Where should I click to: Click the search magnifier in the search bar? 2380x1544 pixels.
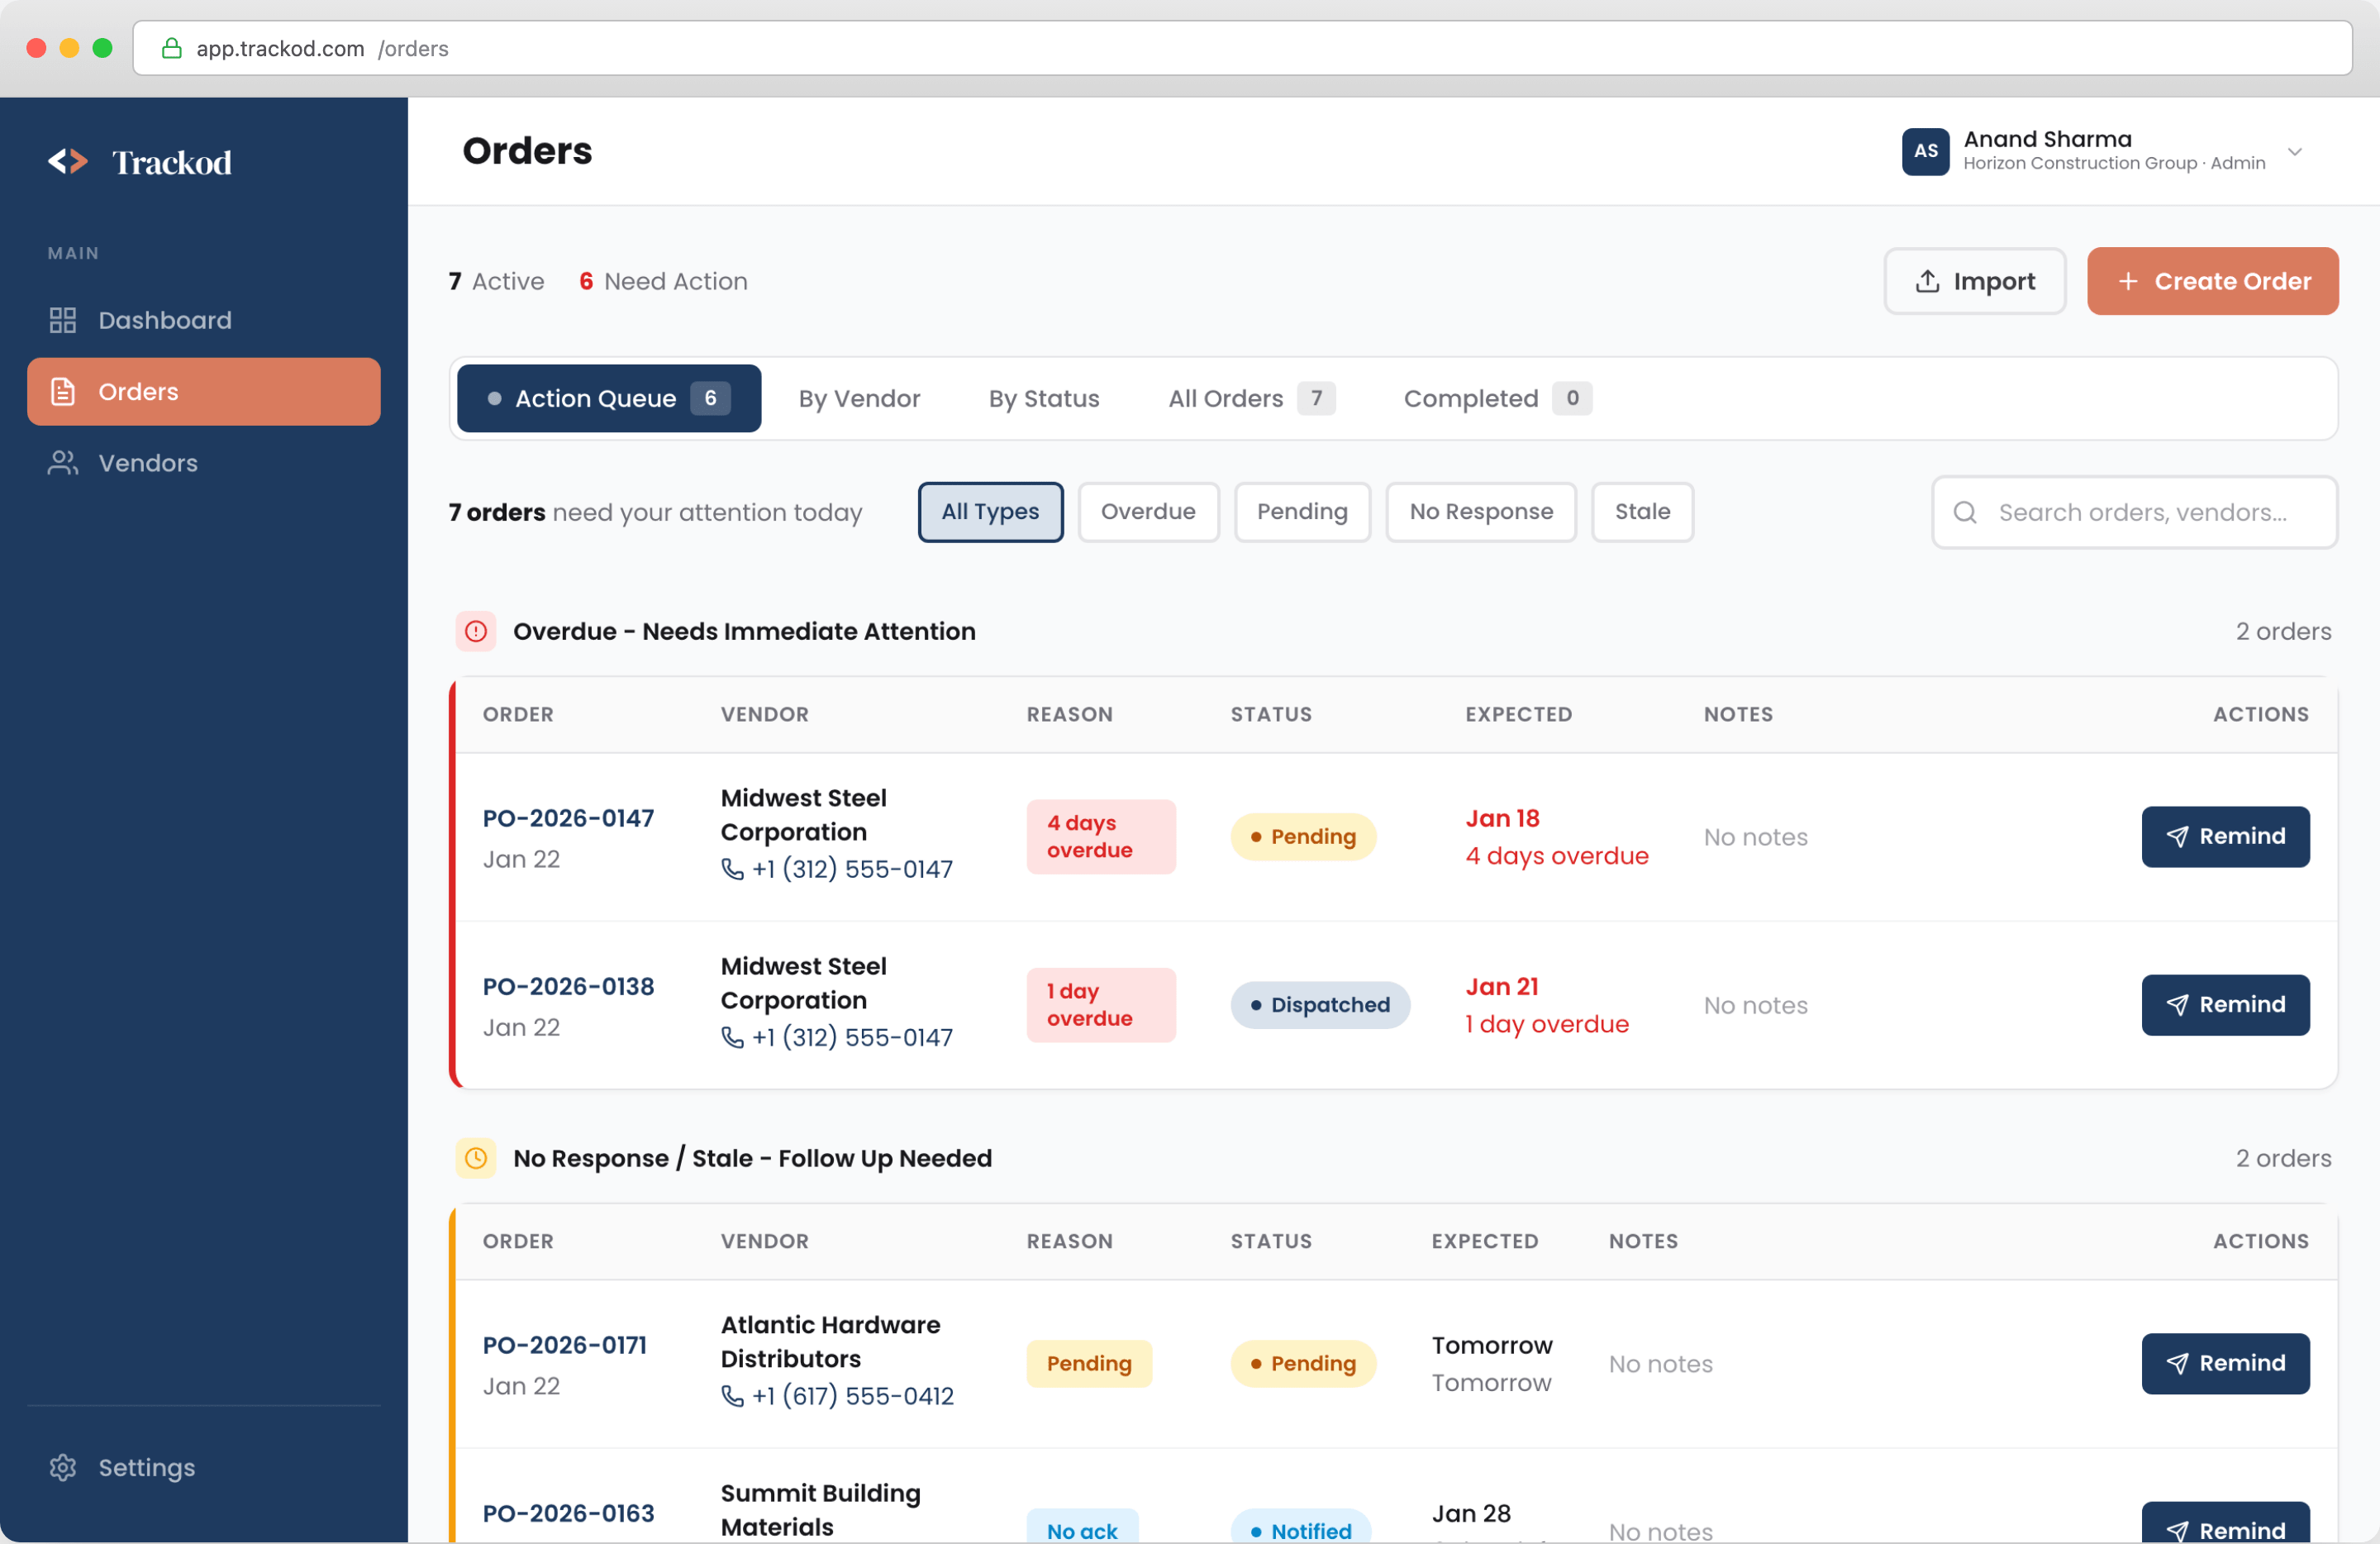[1964, 512]
